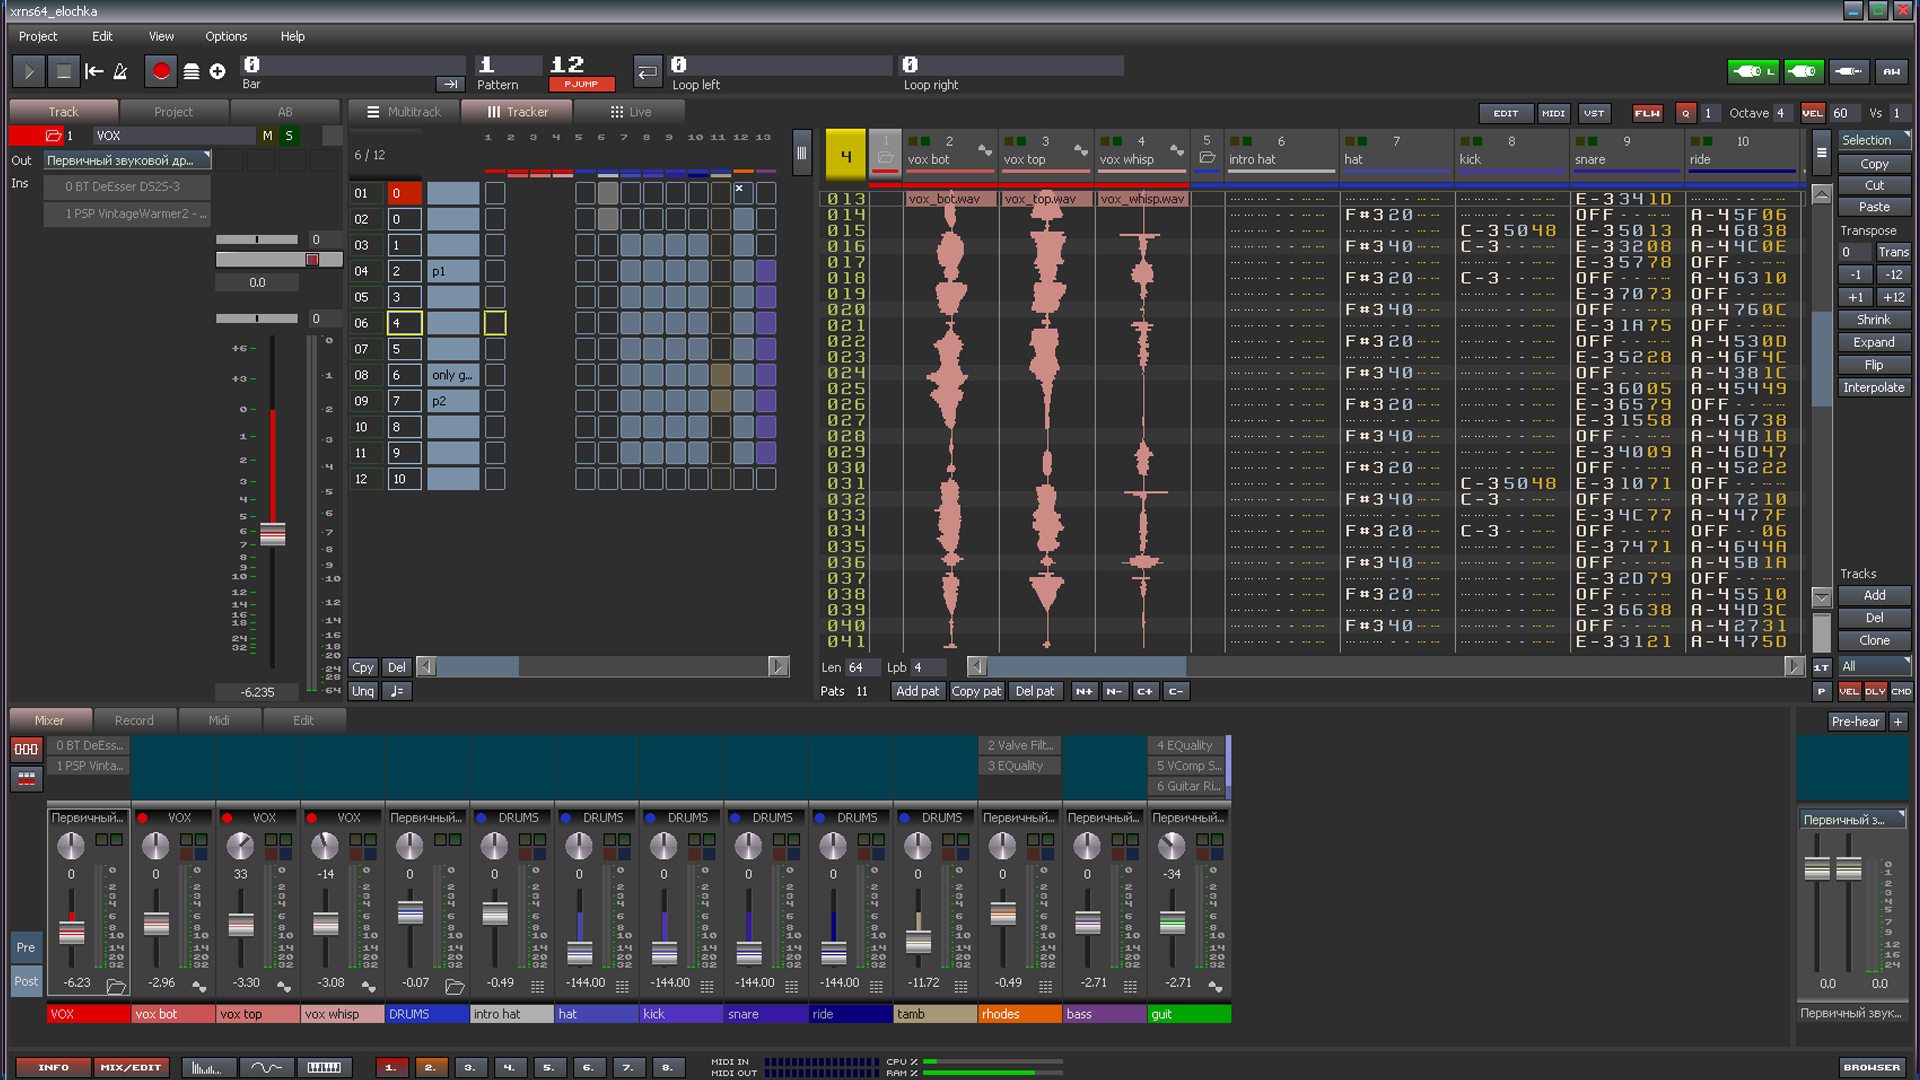This screenshot has width=1920, height=1080.
Task: Select the Pre routing button in mixer
Action: pyautogui.click(x=26, y=947)
